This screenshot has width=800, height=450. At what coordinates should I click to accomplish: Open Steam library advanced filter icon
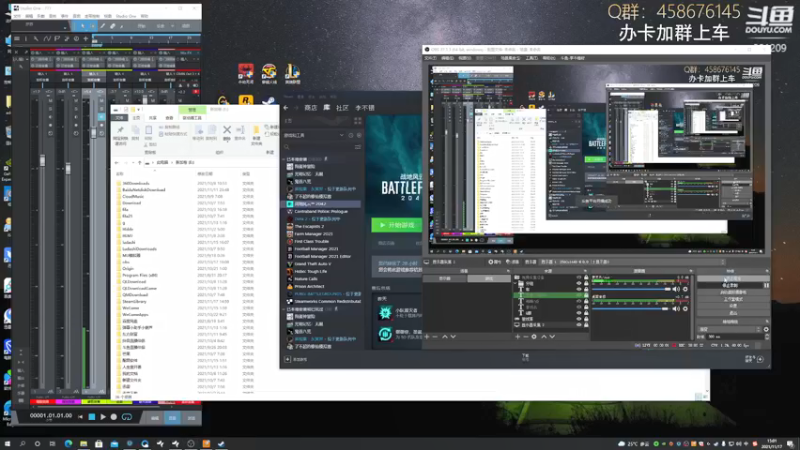(358, 147)
